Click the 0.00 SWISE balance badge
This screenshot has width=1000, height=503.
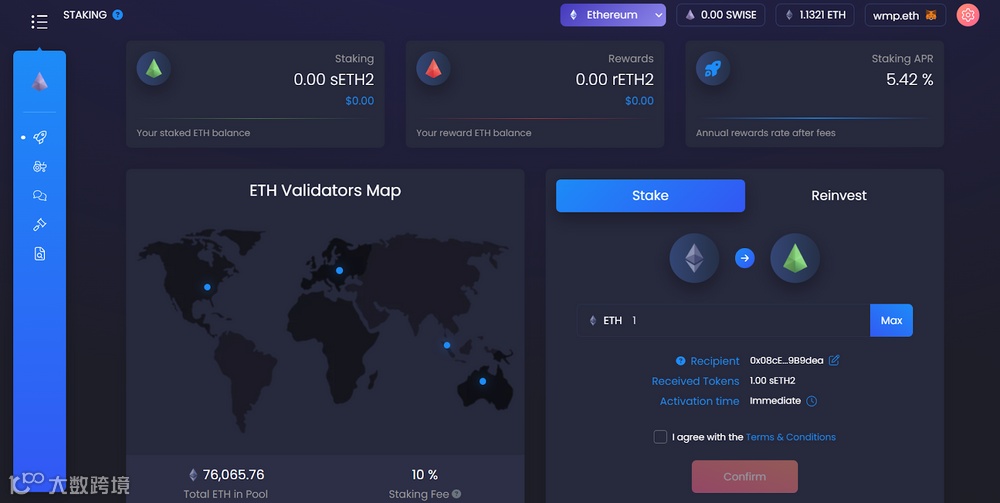(x=721, y=15)
